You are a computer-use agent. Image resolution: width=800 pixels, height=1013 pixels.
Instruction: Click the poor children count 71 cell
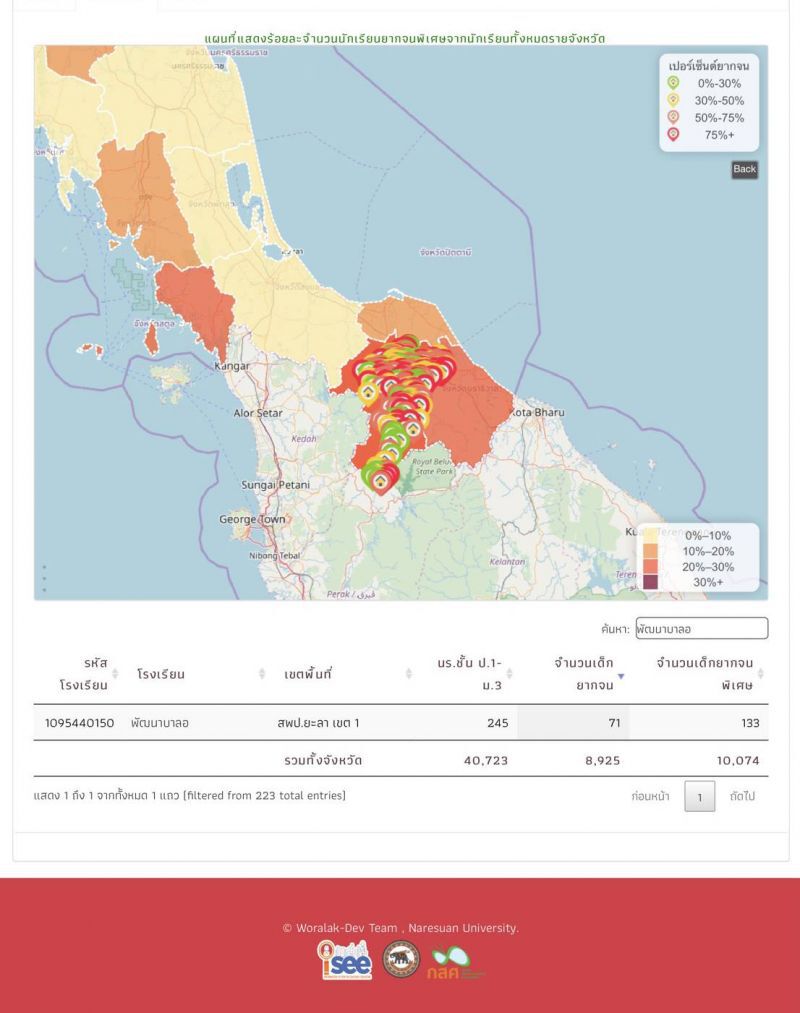click(615, 723)
